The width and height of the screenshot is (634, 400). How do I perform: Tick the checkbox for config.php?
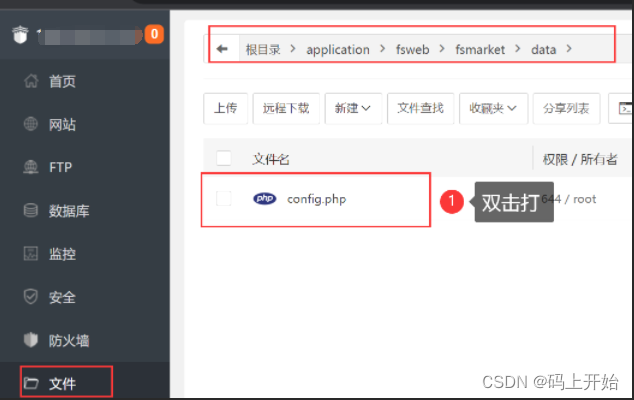click(x=224, y=199)
